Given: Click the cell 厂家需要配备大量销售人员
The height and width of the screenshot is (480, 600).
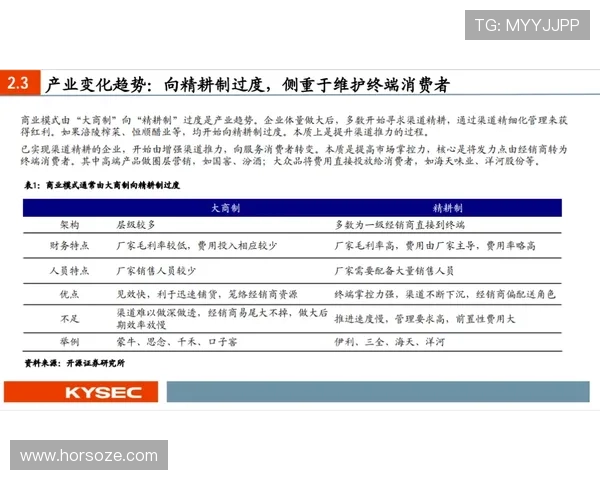Looking at the screenshot, I should pyautogui.click(x=394, y=271).
